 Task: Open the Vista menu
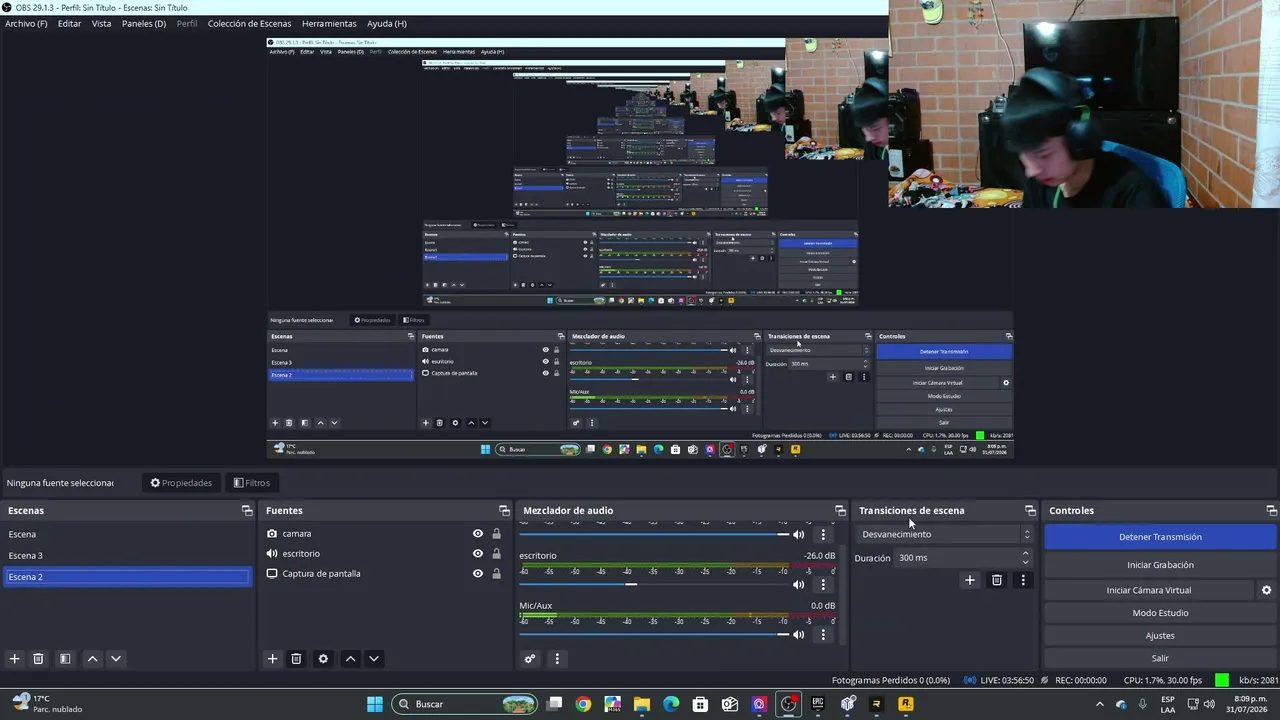101,23
